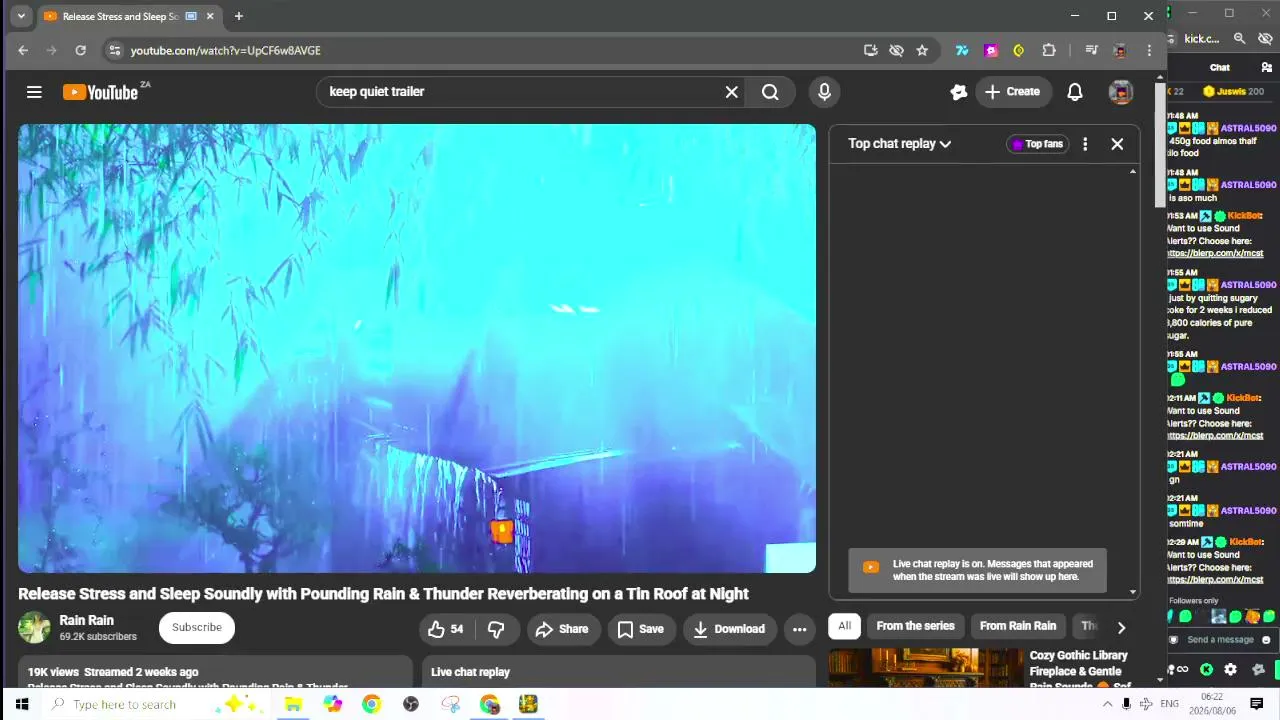This screenshot has width=1280, height=720.
Task: Close the Top chat replay panel
Action: (x=1117, y=144)
